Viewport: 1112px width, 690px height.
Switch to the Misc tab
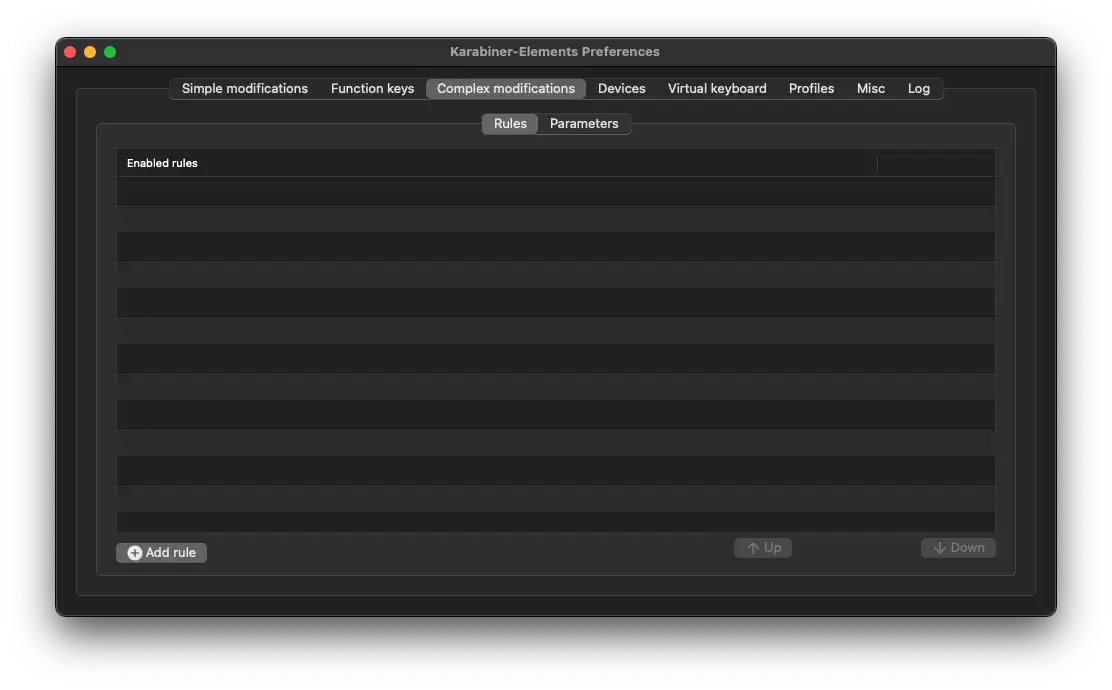point(870,89)
